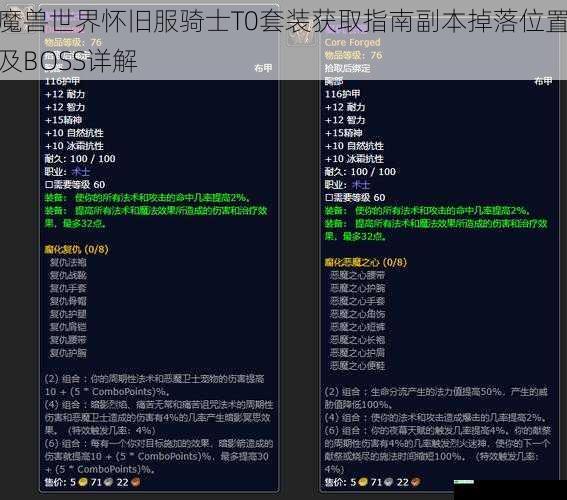Viewport: 567px width, 500px height.
Task: Click '售价: 5' in the 魔化恶魔之心 tooltip
Action: pos(340,482)
